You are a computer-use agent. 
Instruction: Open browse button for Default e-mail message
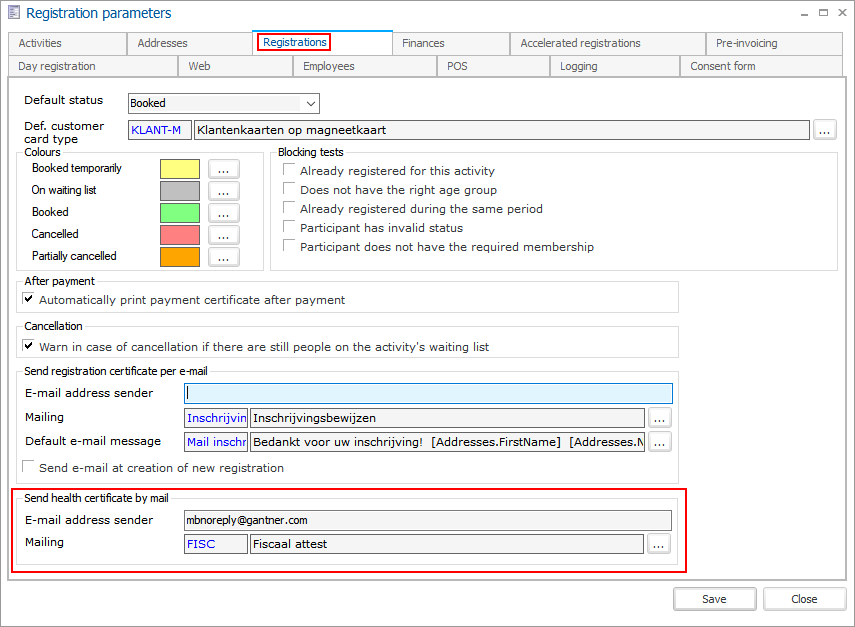click(659, 442)
